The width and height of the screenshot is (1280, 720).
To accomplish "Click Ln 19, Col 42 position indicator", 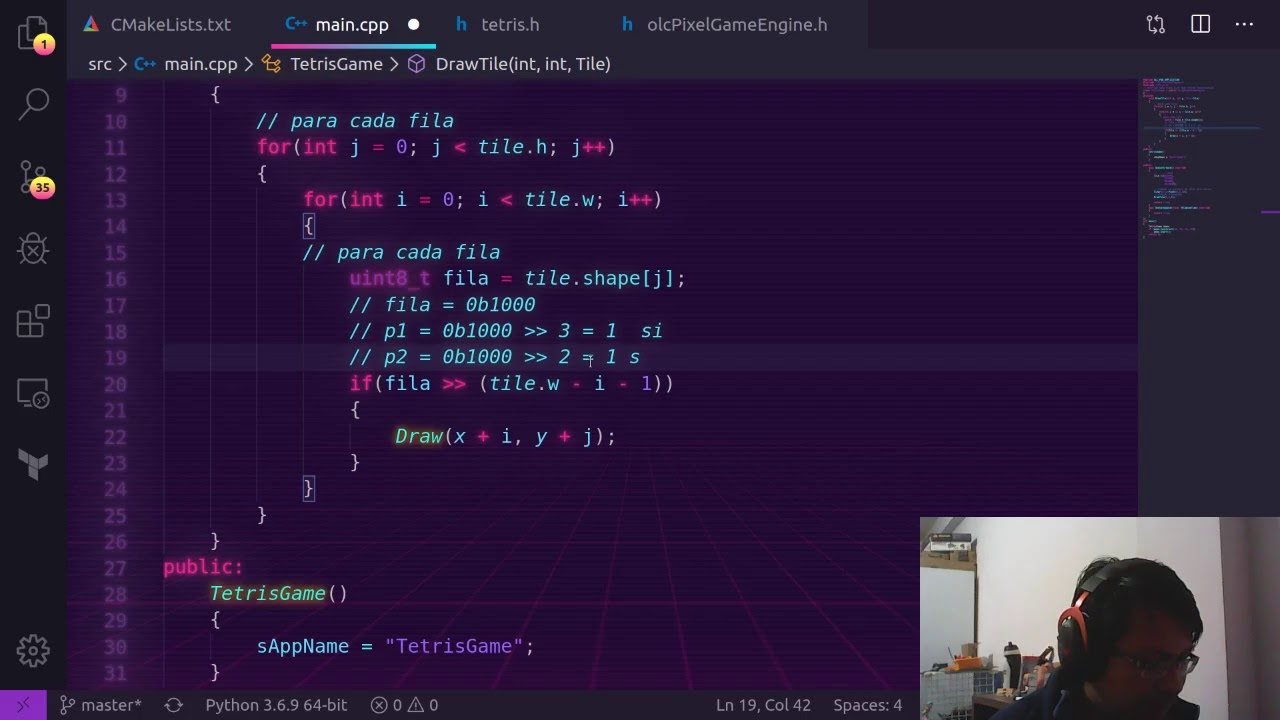I will tap(763, 705).
